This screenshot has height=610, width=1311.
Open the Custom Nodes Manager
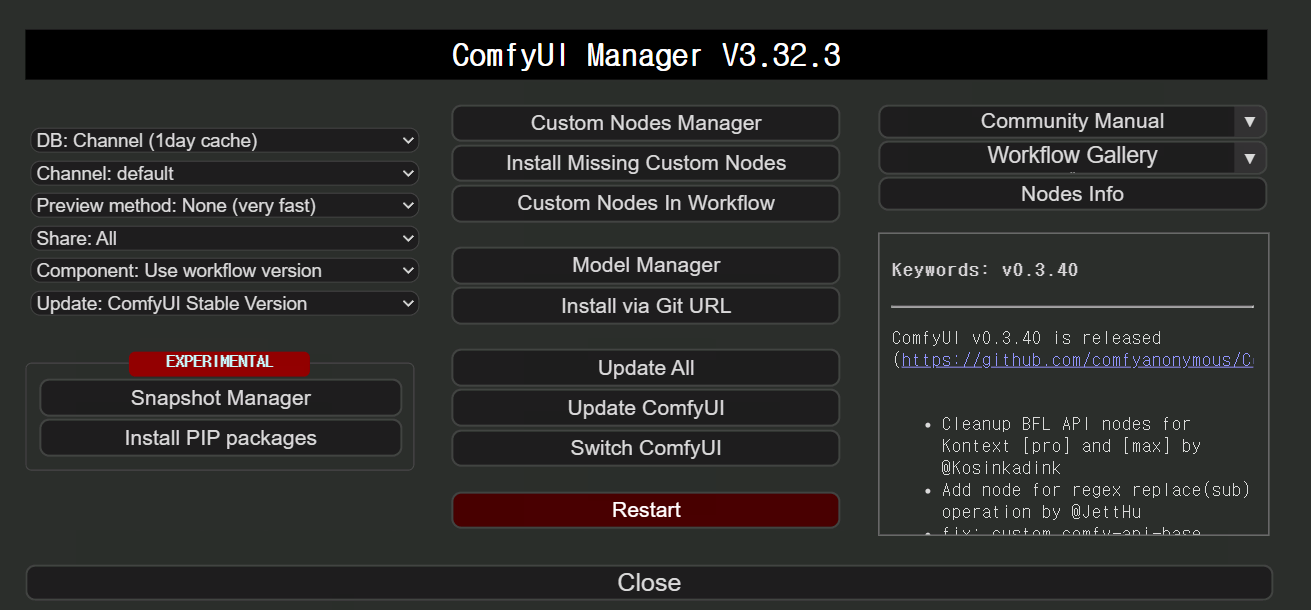point(645,123)
